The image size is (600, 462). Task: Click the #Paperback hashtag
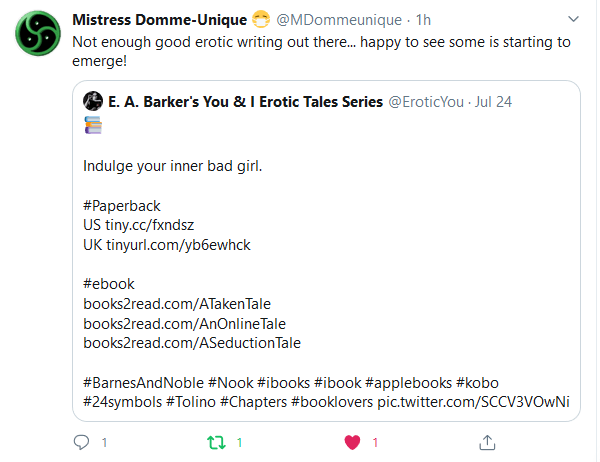tap(122, 207)
